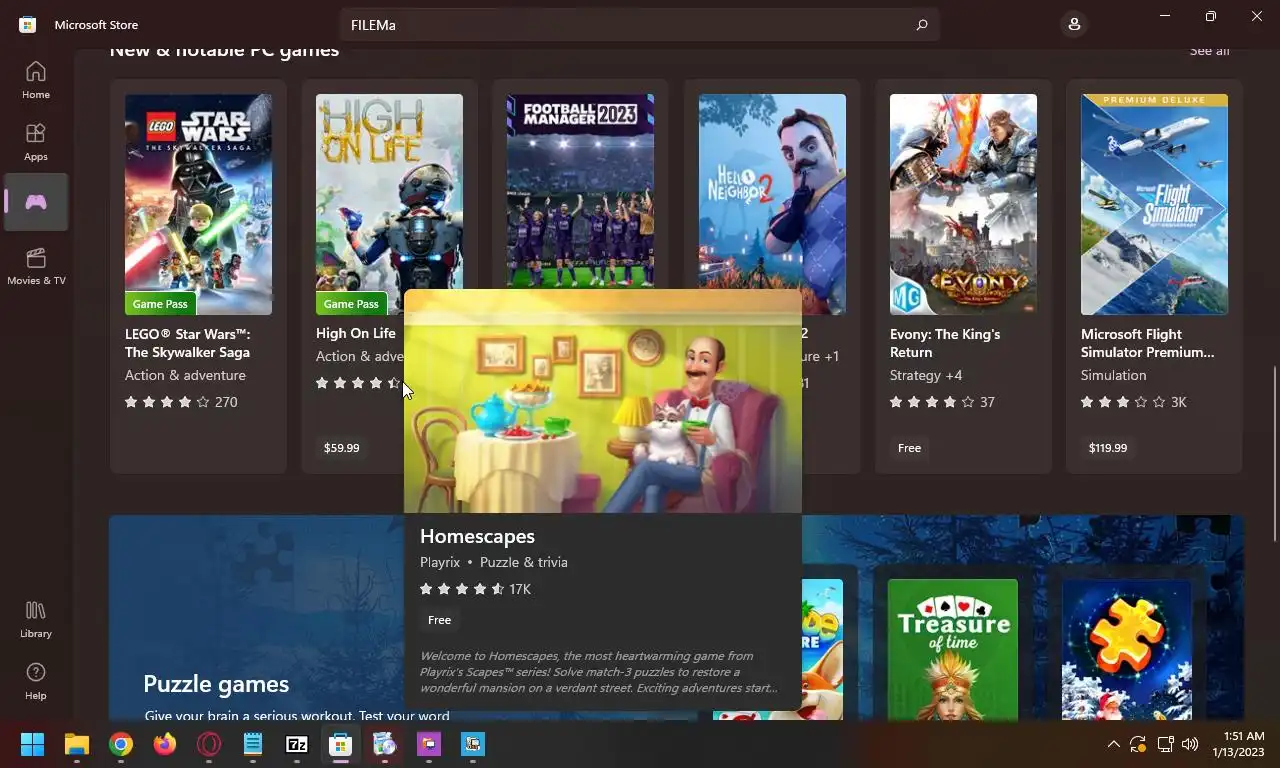Select the Gaming controller icon in sidebar
This screenshot has width=1280, height=768.
36,202
